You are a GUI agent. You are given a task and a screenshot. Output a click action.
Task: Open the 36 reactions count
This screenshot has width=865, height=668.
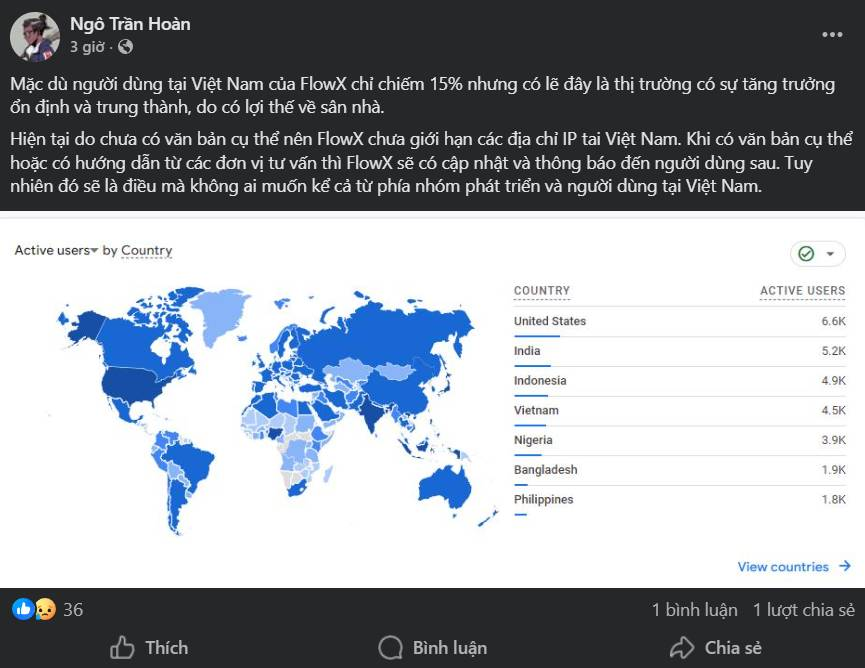coord(73,610)
